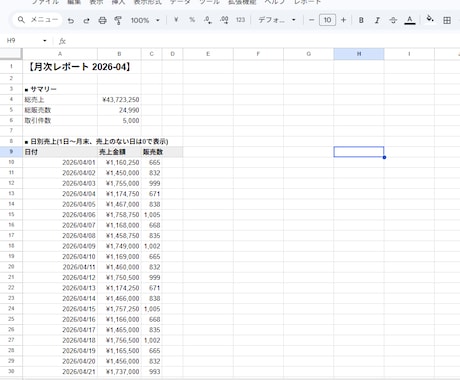Screen dimensions: 460x380
Task: Select the 24,990 cell
Action: [x=119, y=110]
